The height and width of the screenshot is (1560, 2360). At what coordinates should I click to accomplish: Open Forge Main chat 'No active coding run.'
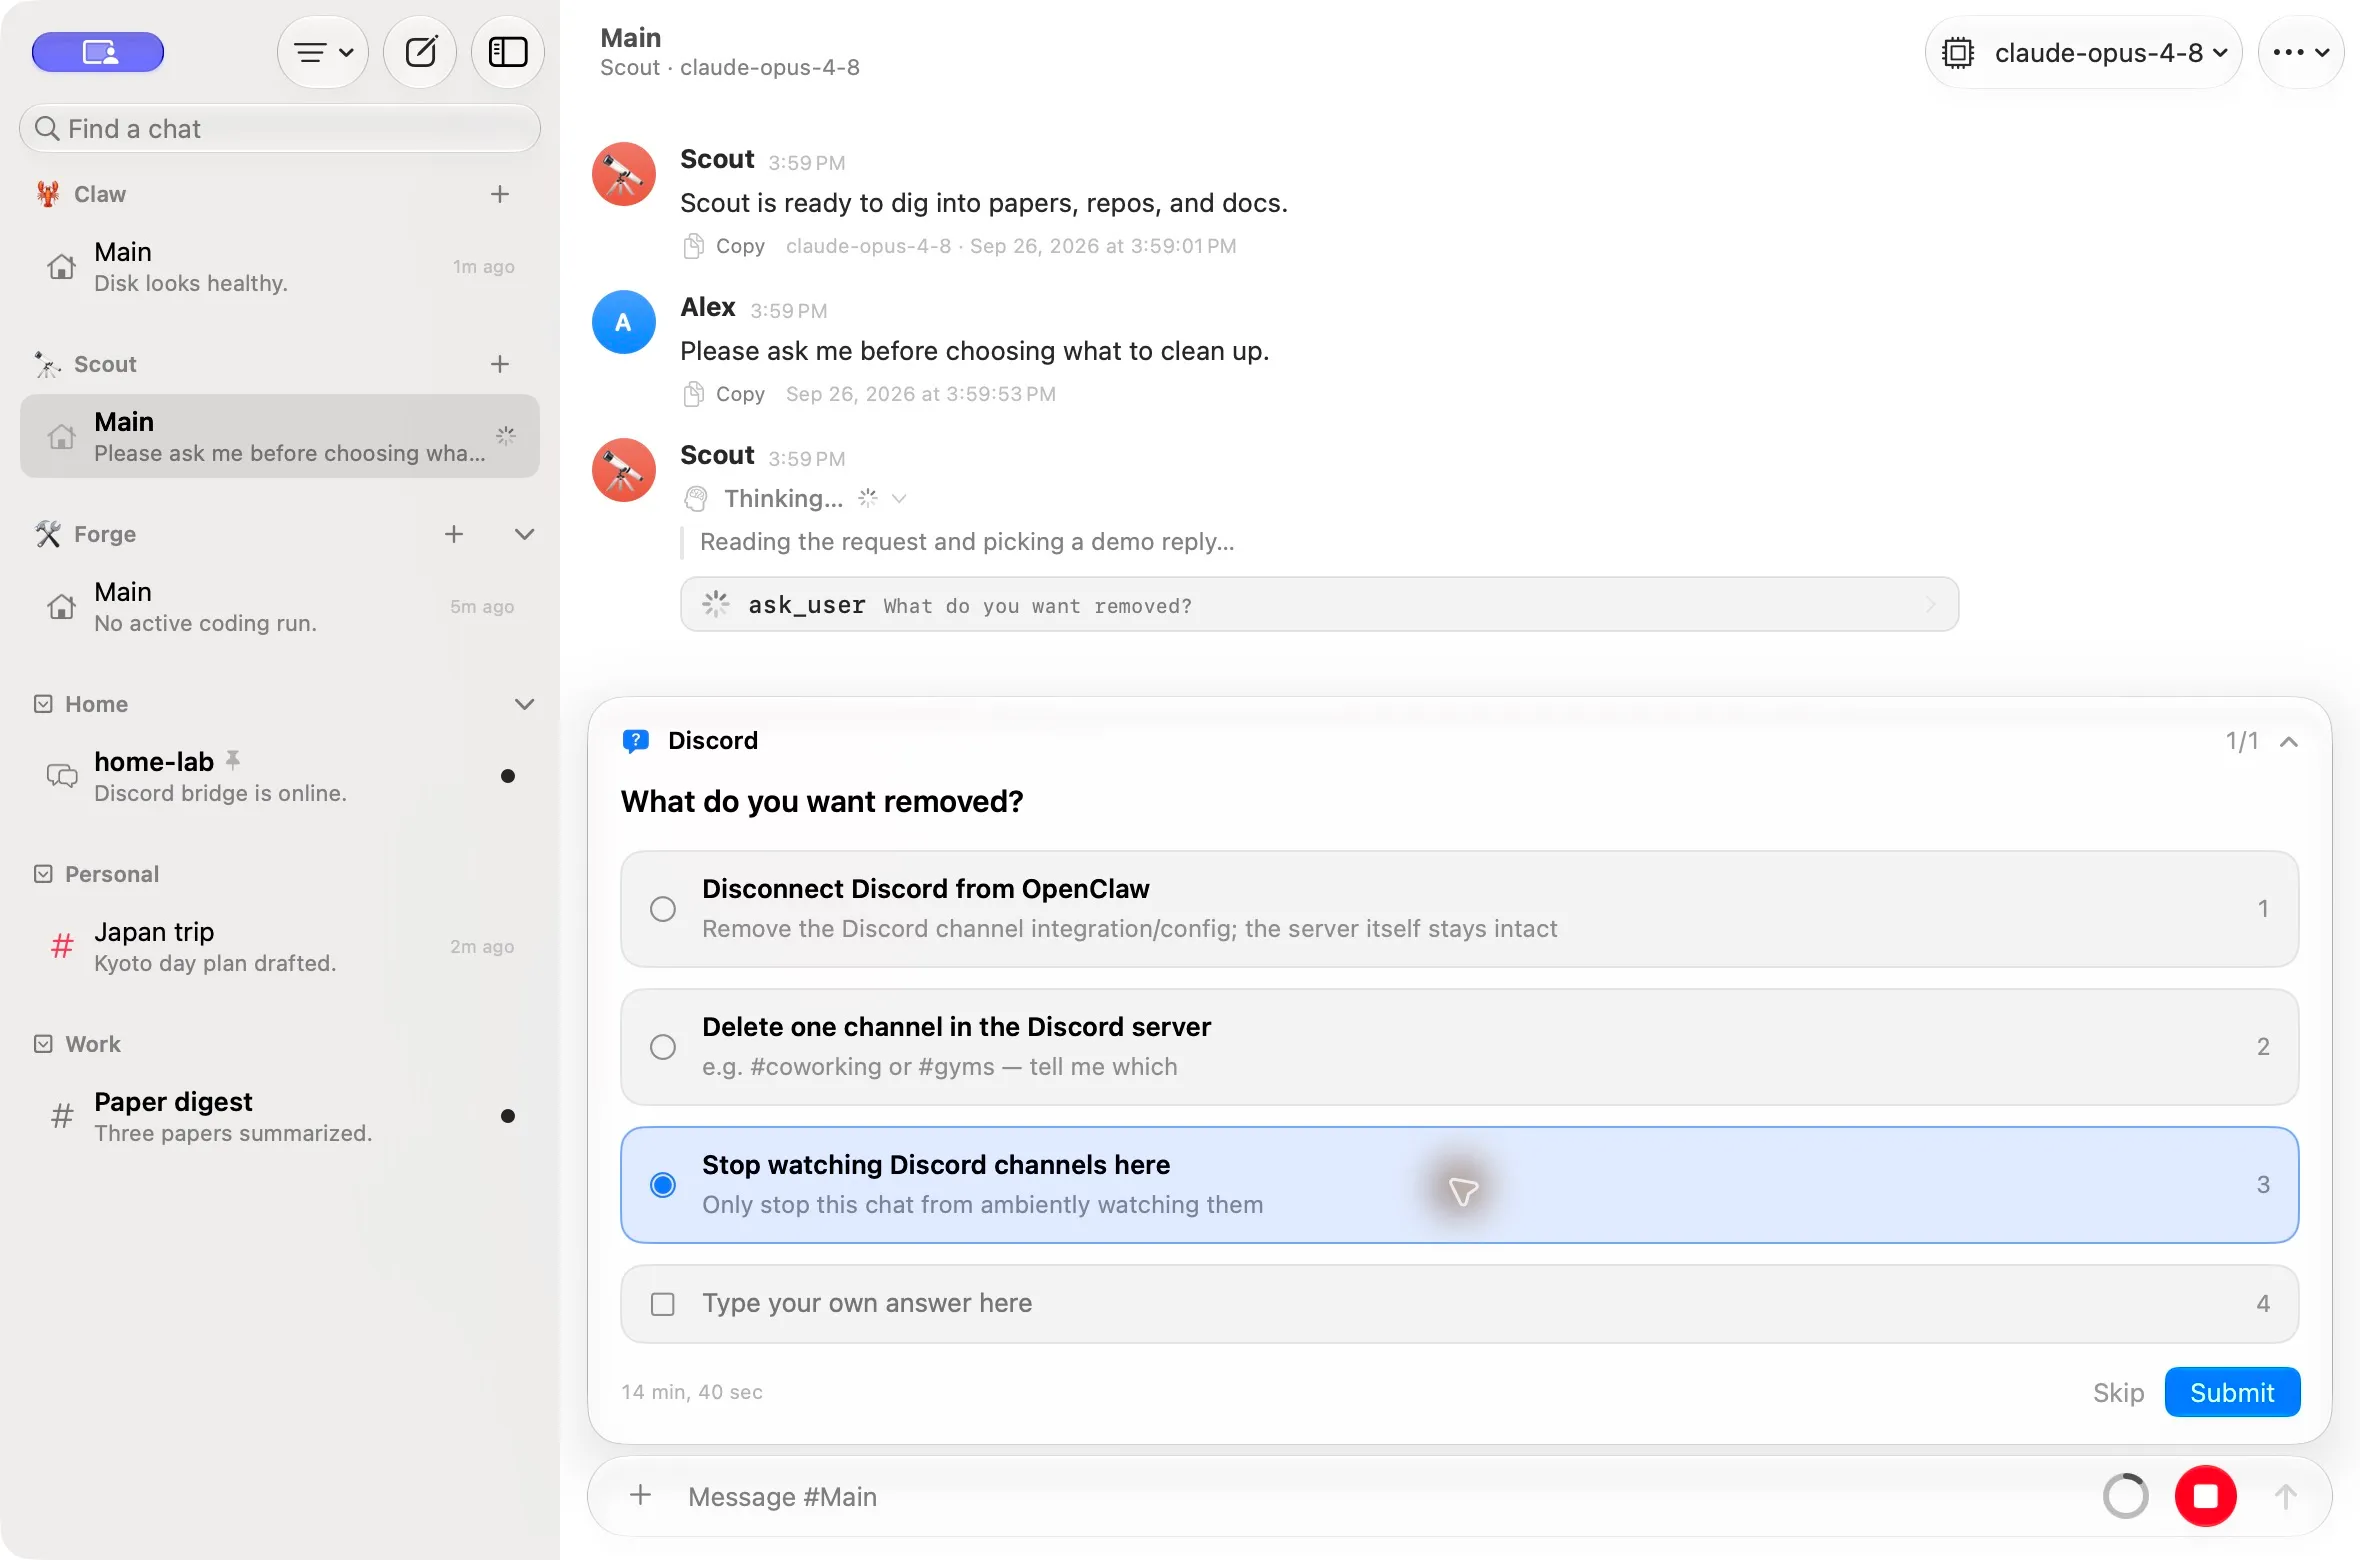tap(280, 607)
